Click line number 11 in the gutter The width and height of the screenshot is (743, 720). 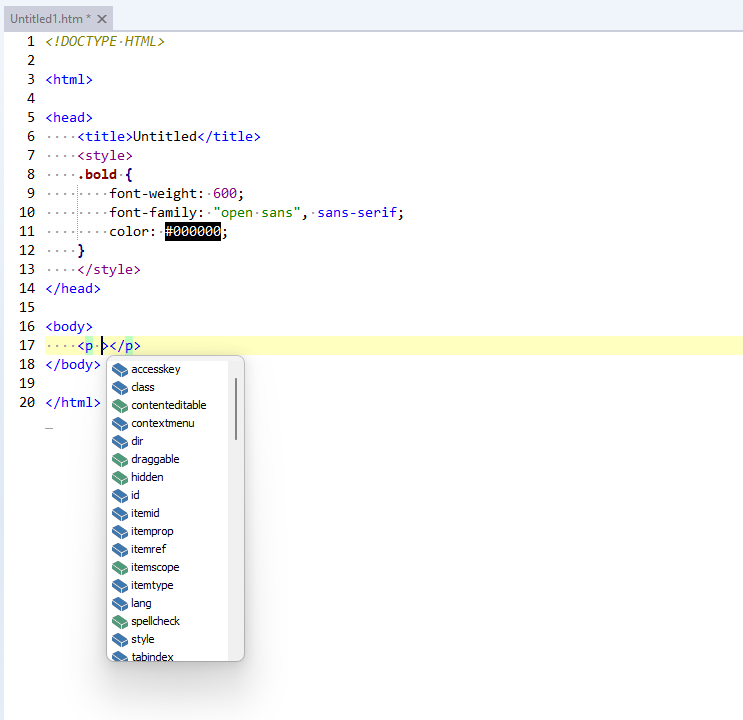point(26,232)
